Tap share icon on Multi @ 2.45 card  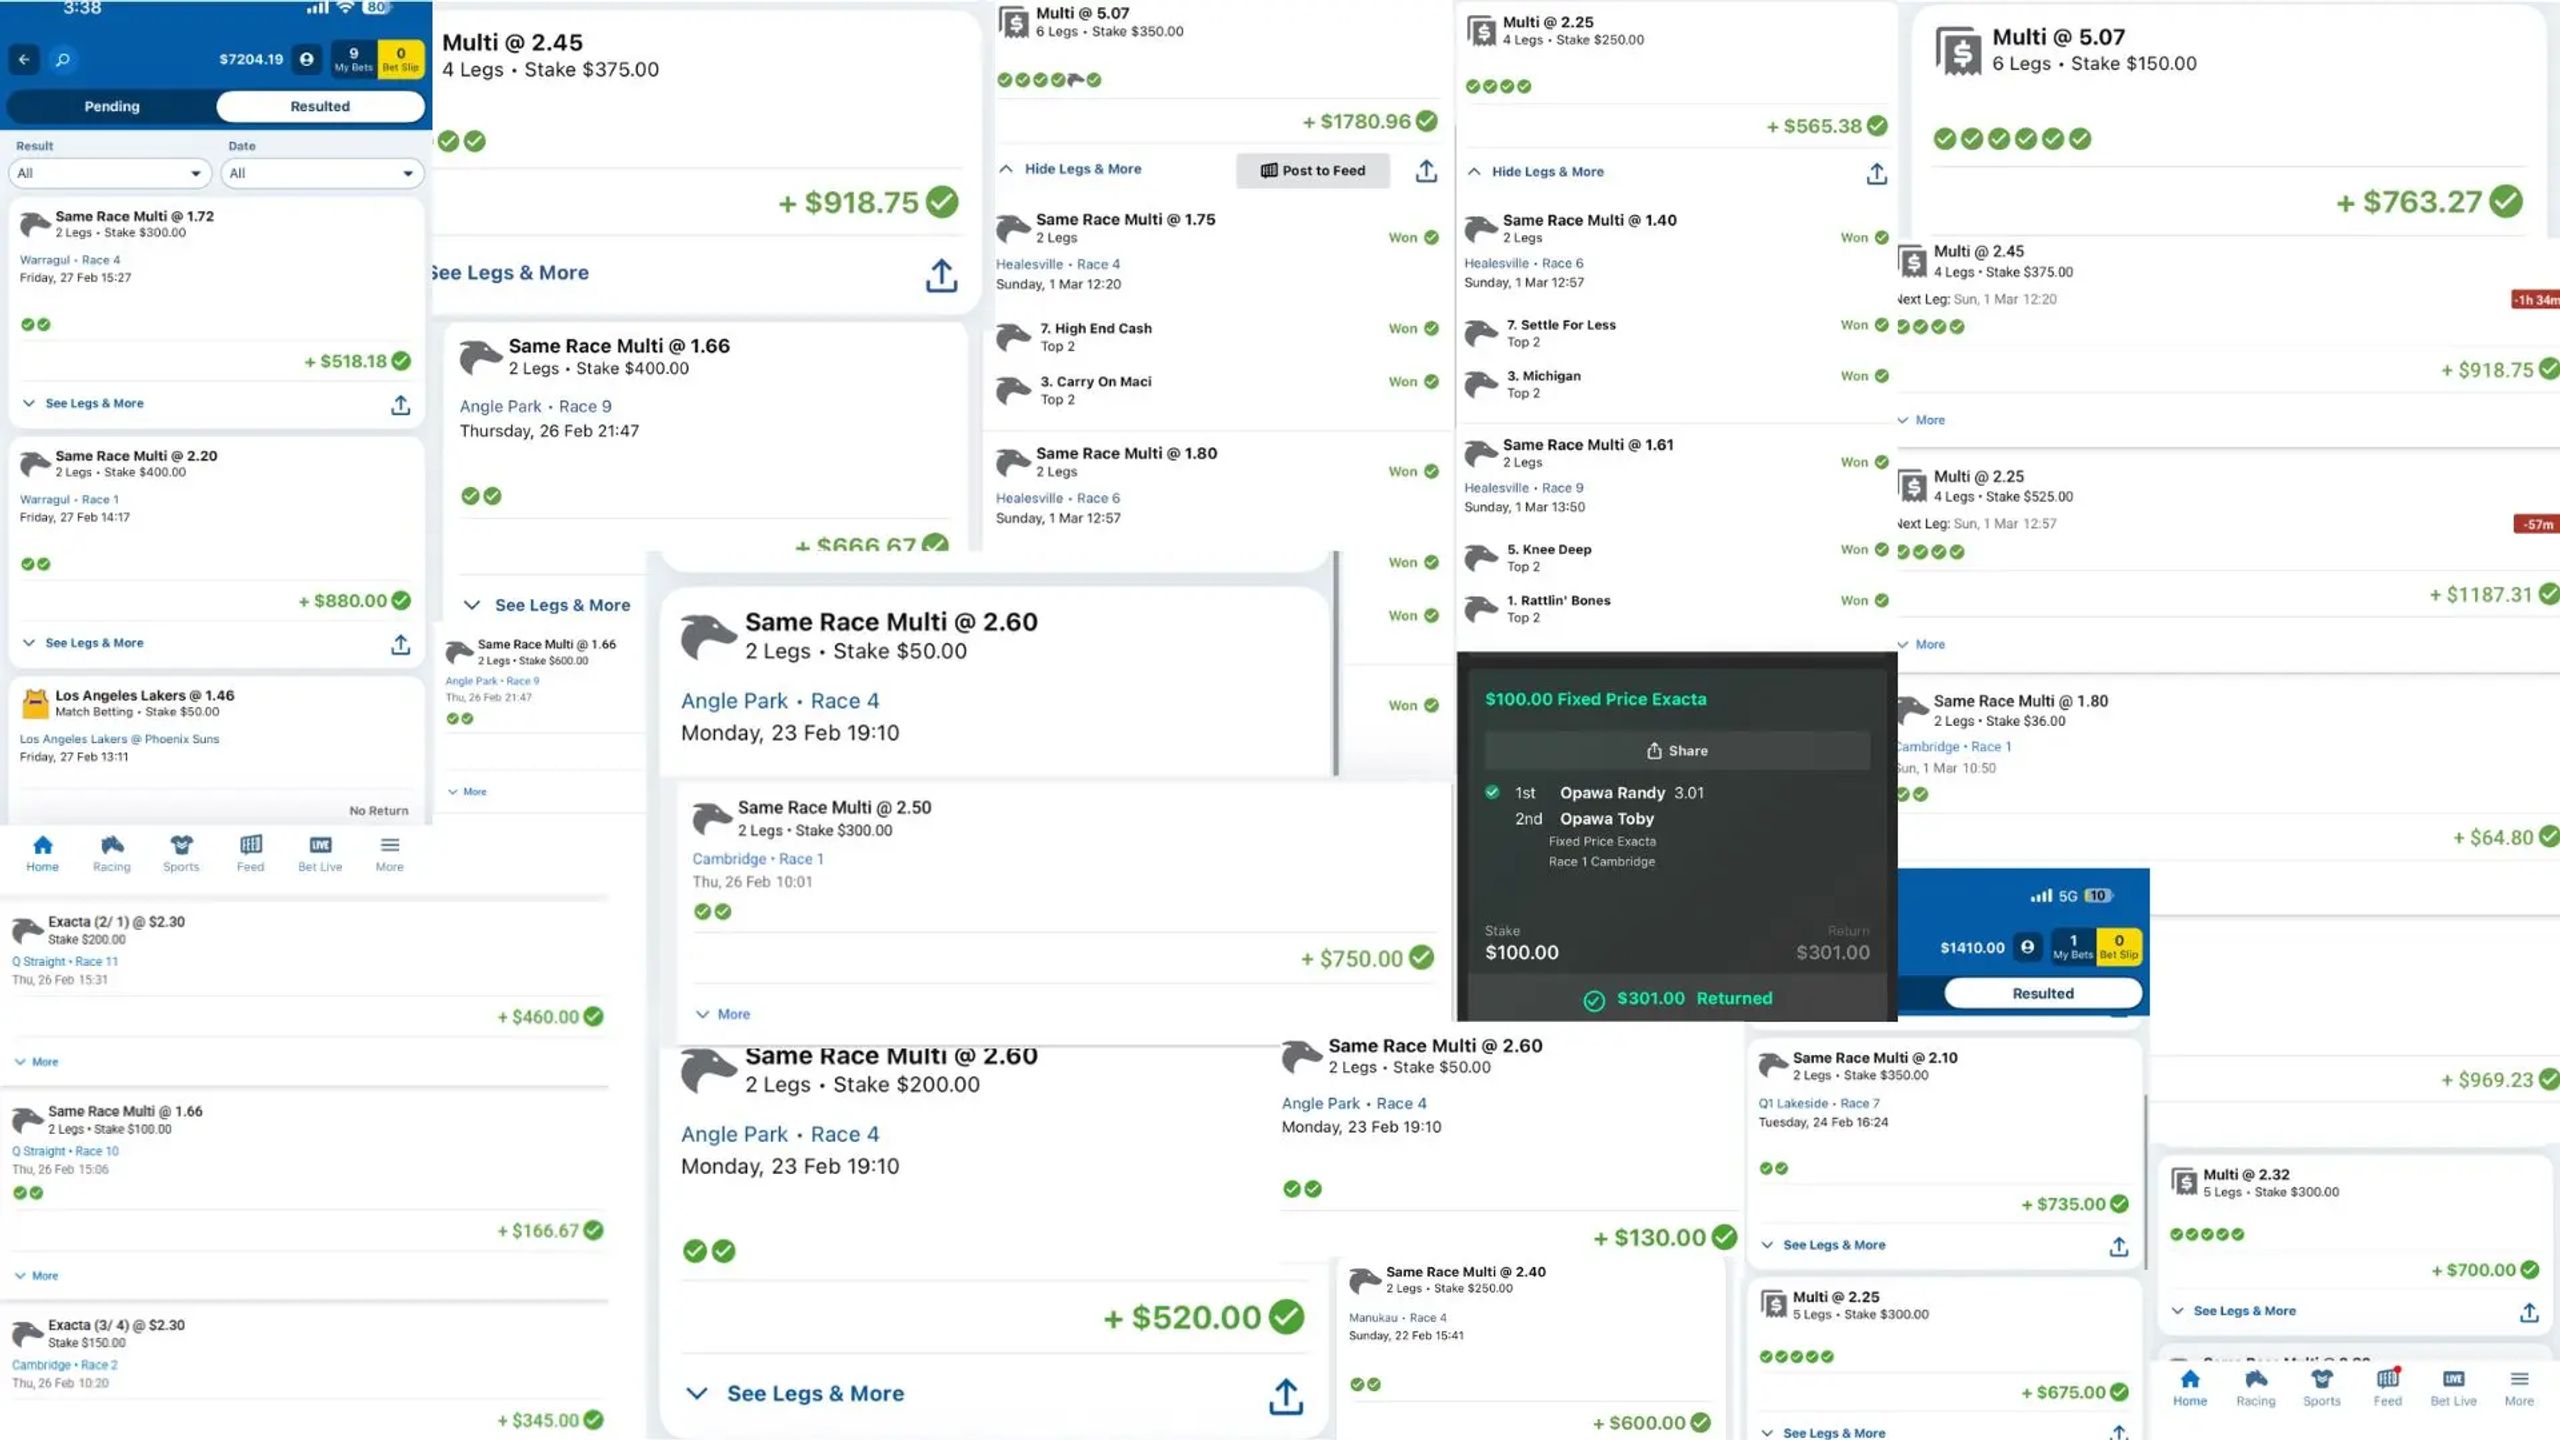941,275
